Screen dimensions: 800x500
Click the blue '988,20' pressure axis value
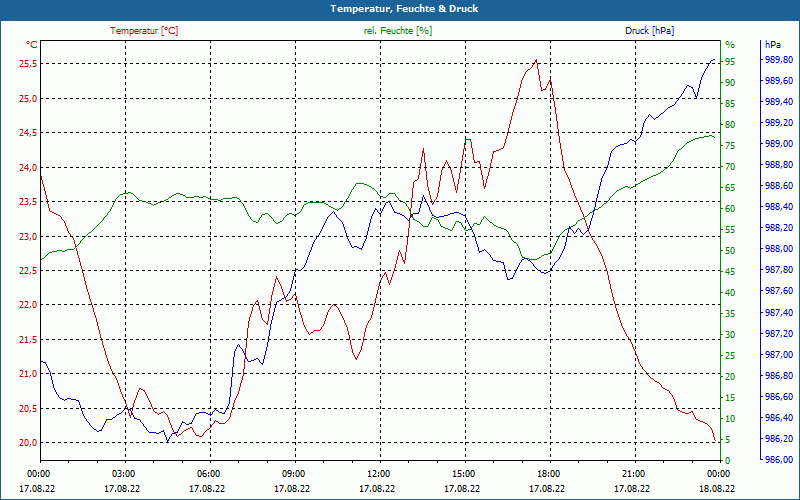(x=779, y=228)
